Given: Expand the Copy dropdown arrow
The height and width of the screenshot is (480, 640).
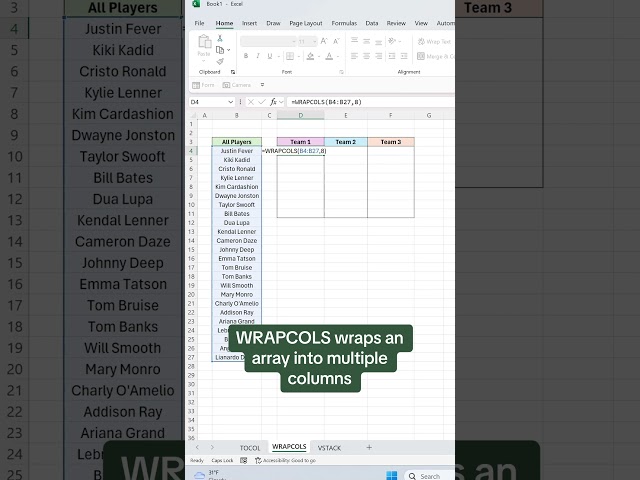Looking at the screenshot, I should tap(229, 50).
